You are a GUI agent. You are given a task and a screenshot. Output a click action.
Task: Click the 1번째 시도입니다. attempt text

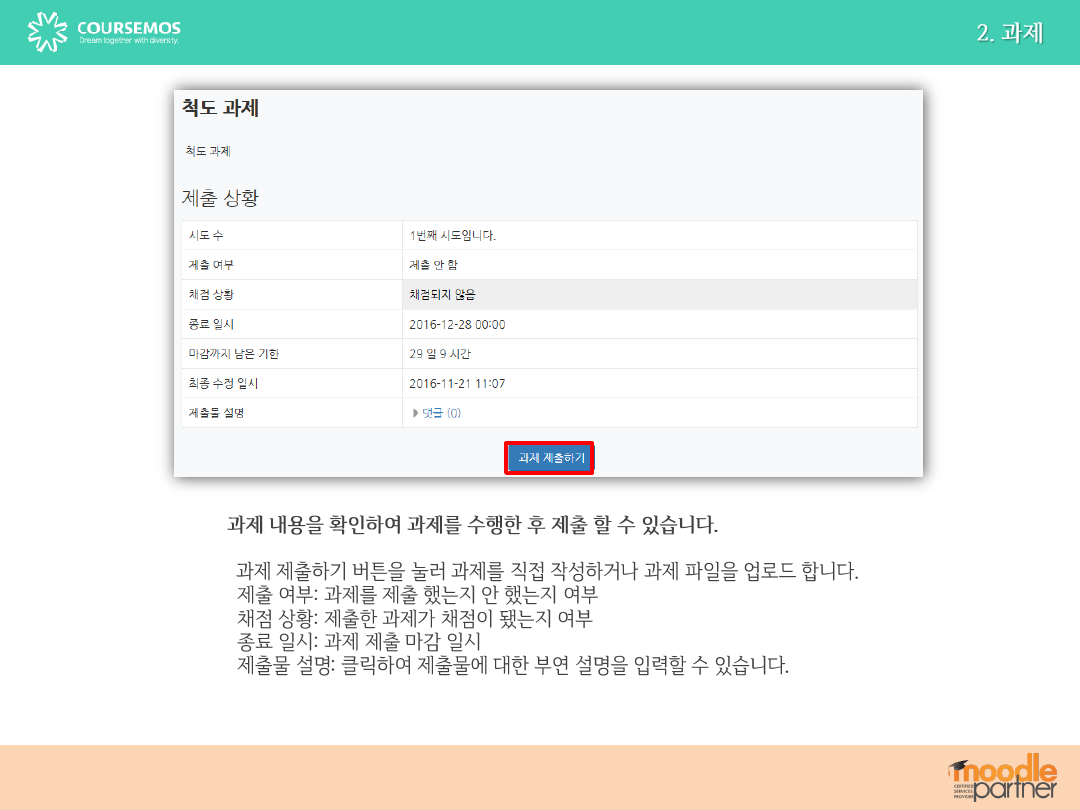tap(453, 236)
